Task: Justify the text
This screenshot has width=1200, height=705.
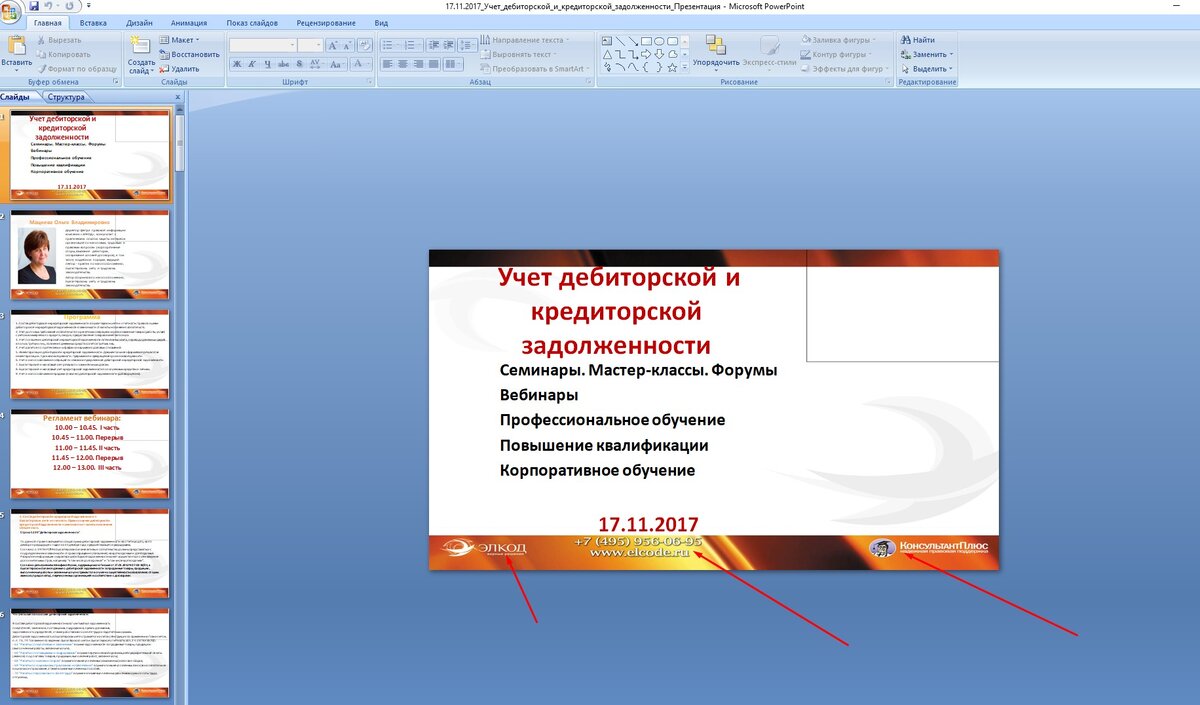Action: point(433,64)
